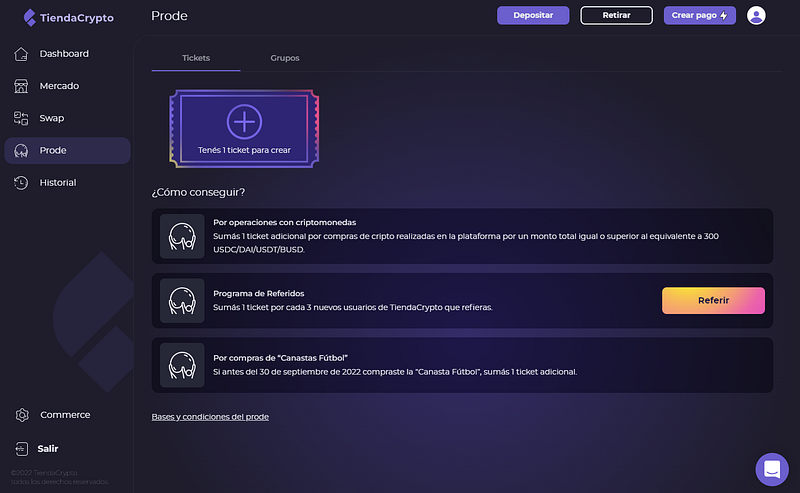The height and width of the screenshot is (493, 800).
Task: Open Mercado menu item
Action: tap(67, 86)
